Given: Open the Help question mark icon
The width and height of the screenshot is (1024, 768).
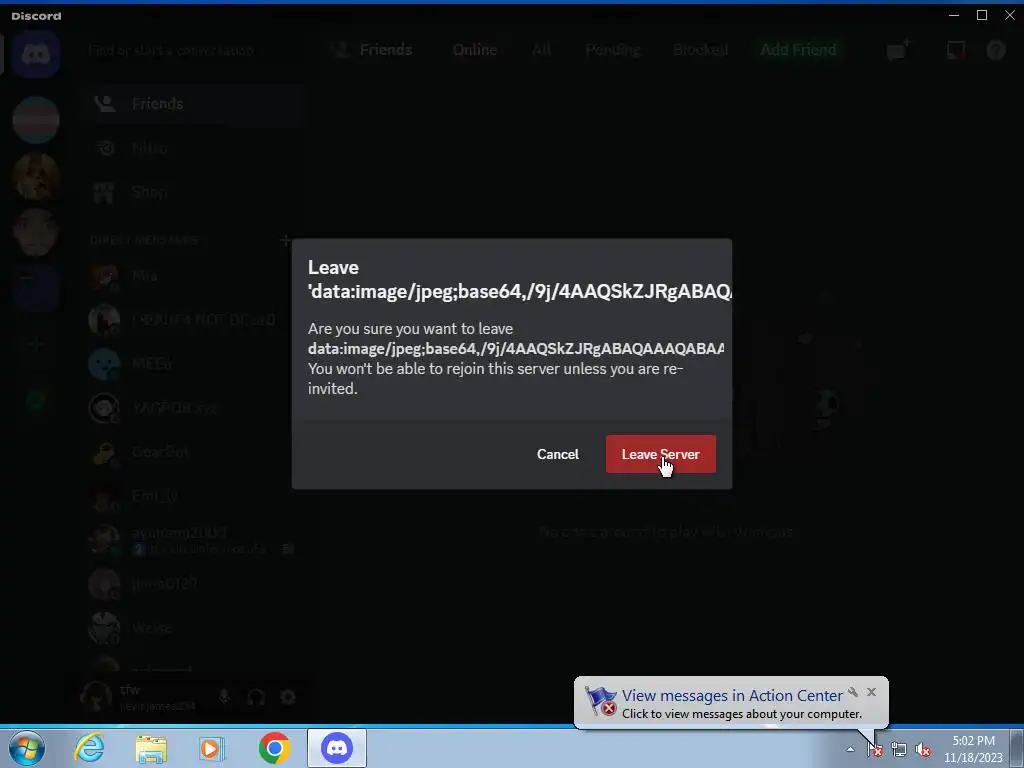Looking at the screenshot, I should point(996,50).
